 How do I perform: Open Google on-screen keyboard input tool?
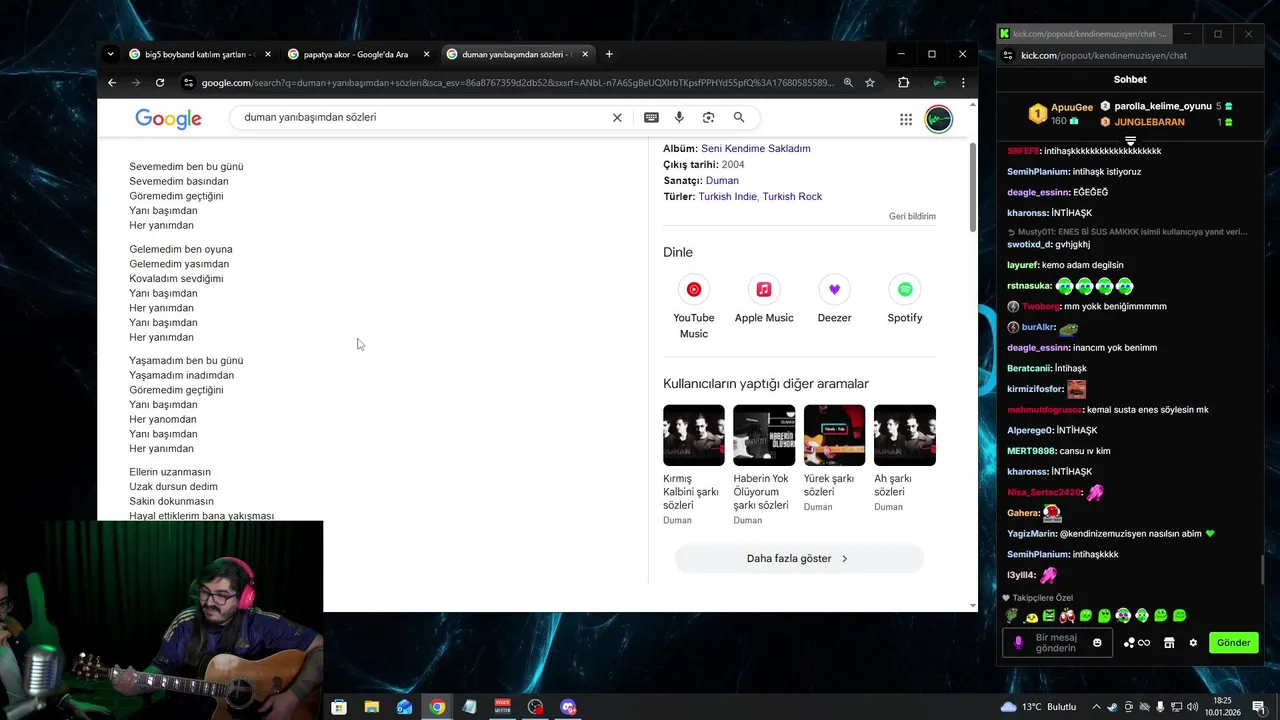pyautogui.click(x=651, y=117)
